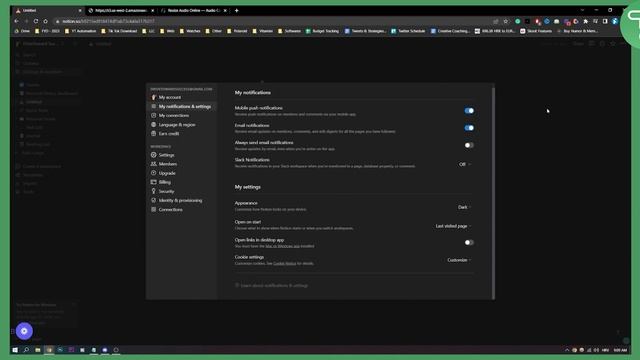
Task: Click the browser reload icon
Action: click(36, 21)
